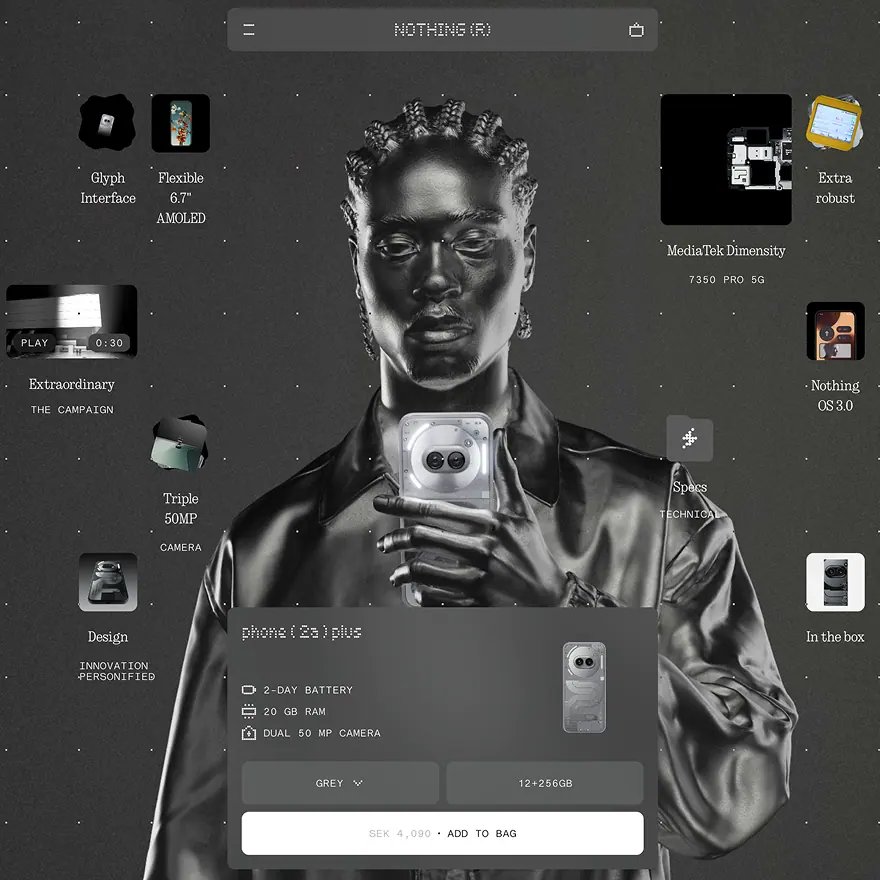Image resolution: width=880 pixels, height=880 pixels.
Task: Open the Design phone icon
Action: coord(108,582)
